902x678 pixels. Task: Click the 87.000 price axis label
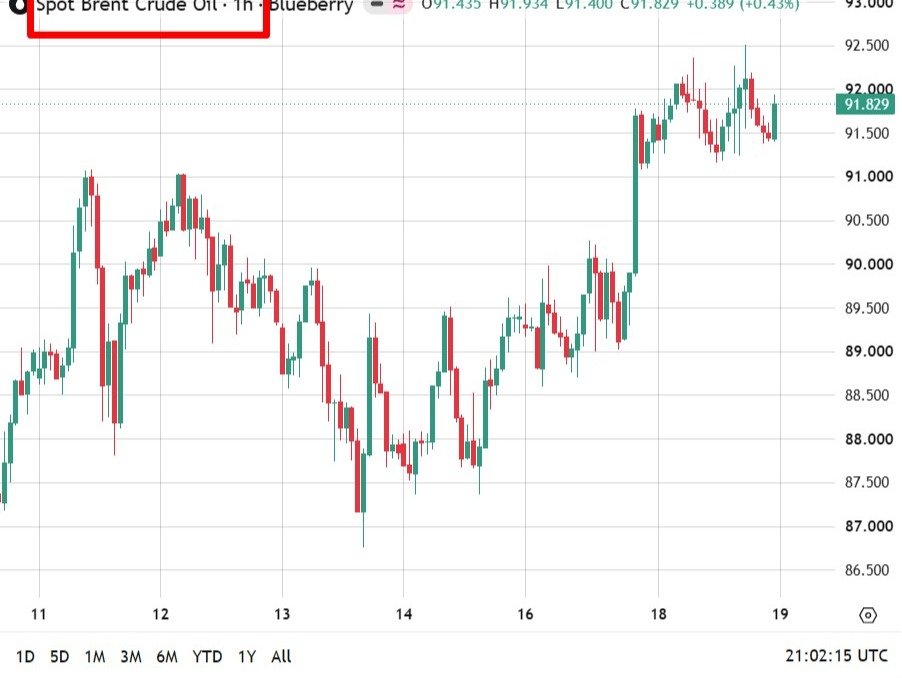869,526
